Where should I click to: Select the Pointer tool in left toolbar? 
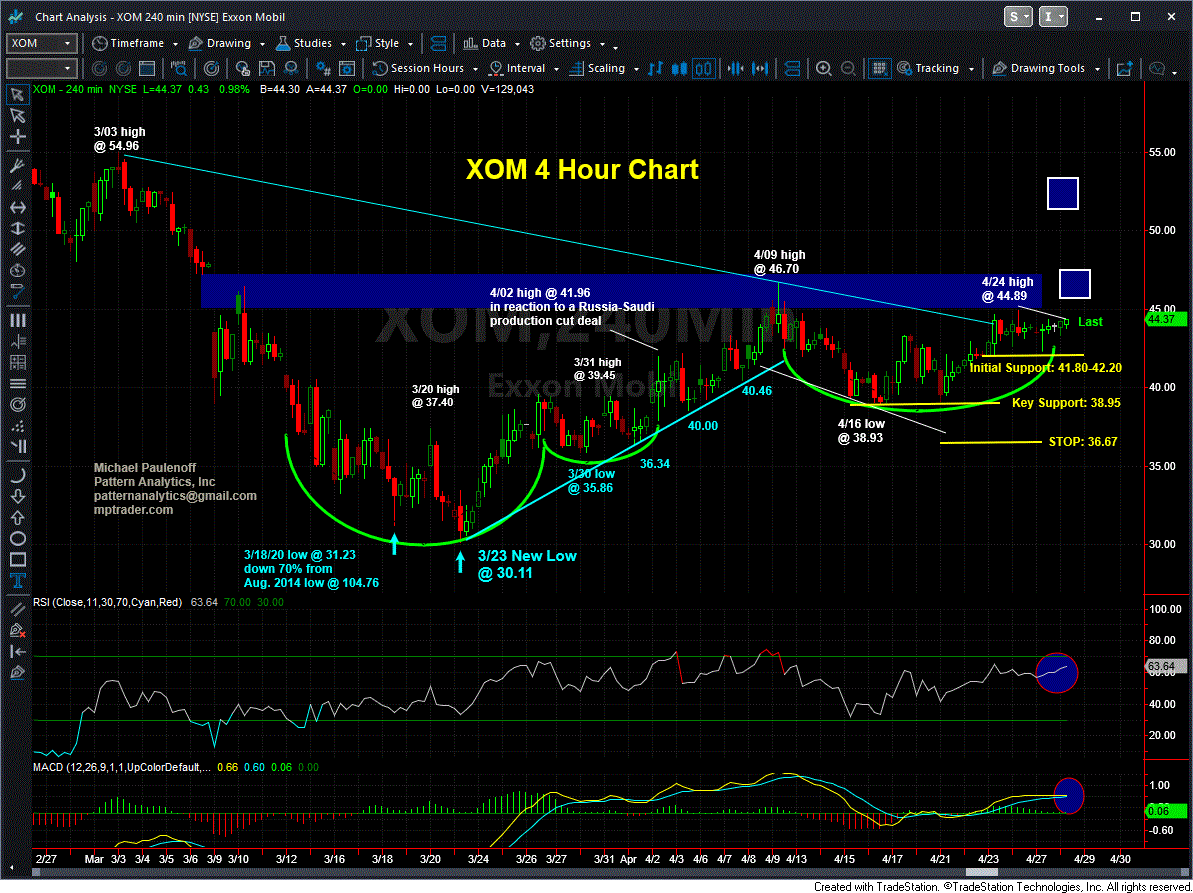coord(17,95)
